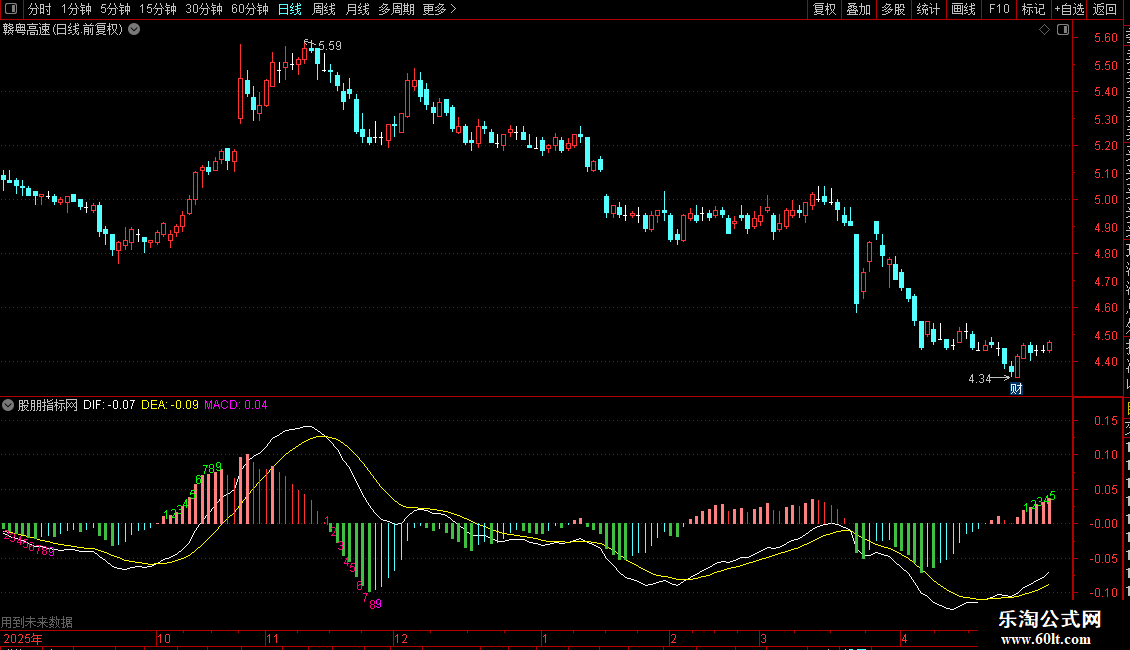Image resolution: width=1130 pixels, height=650 pixels.
Task: Click the 标记 mark button
Action: [x=1033, y=9]
